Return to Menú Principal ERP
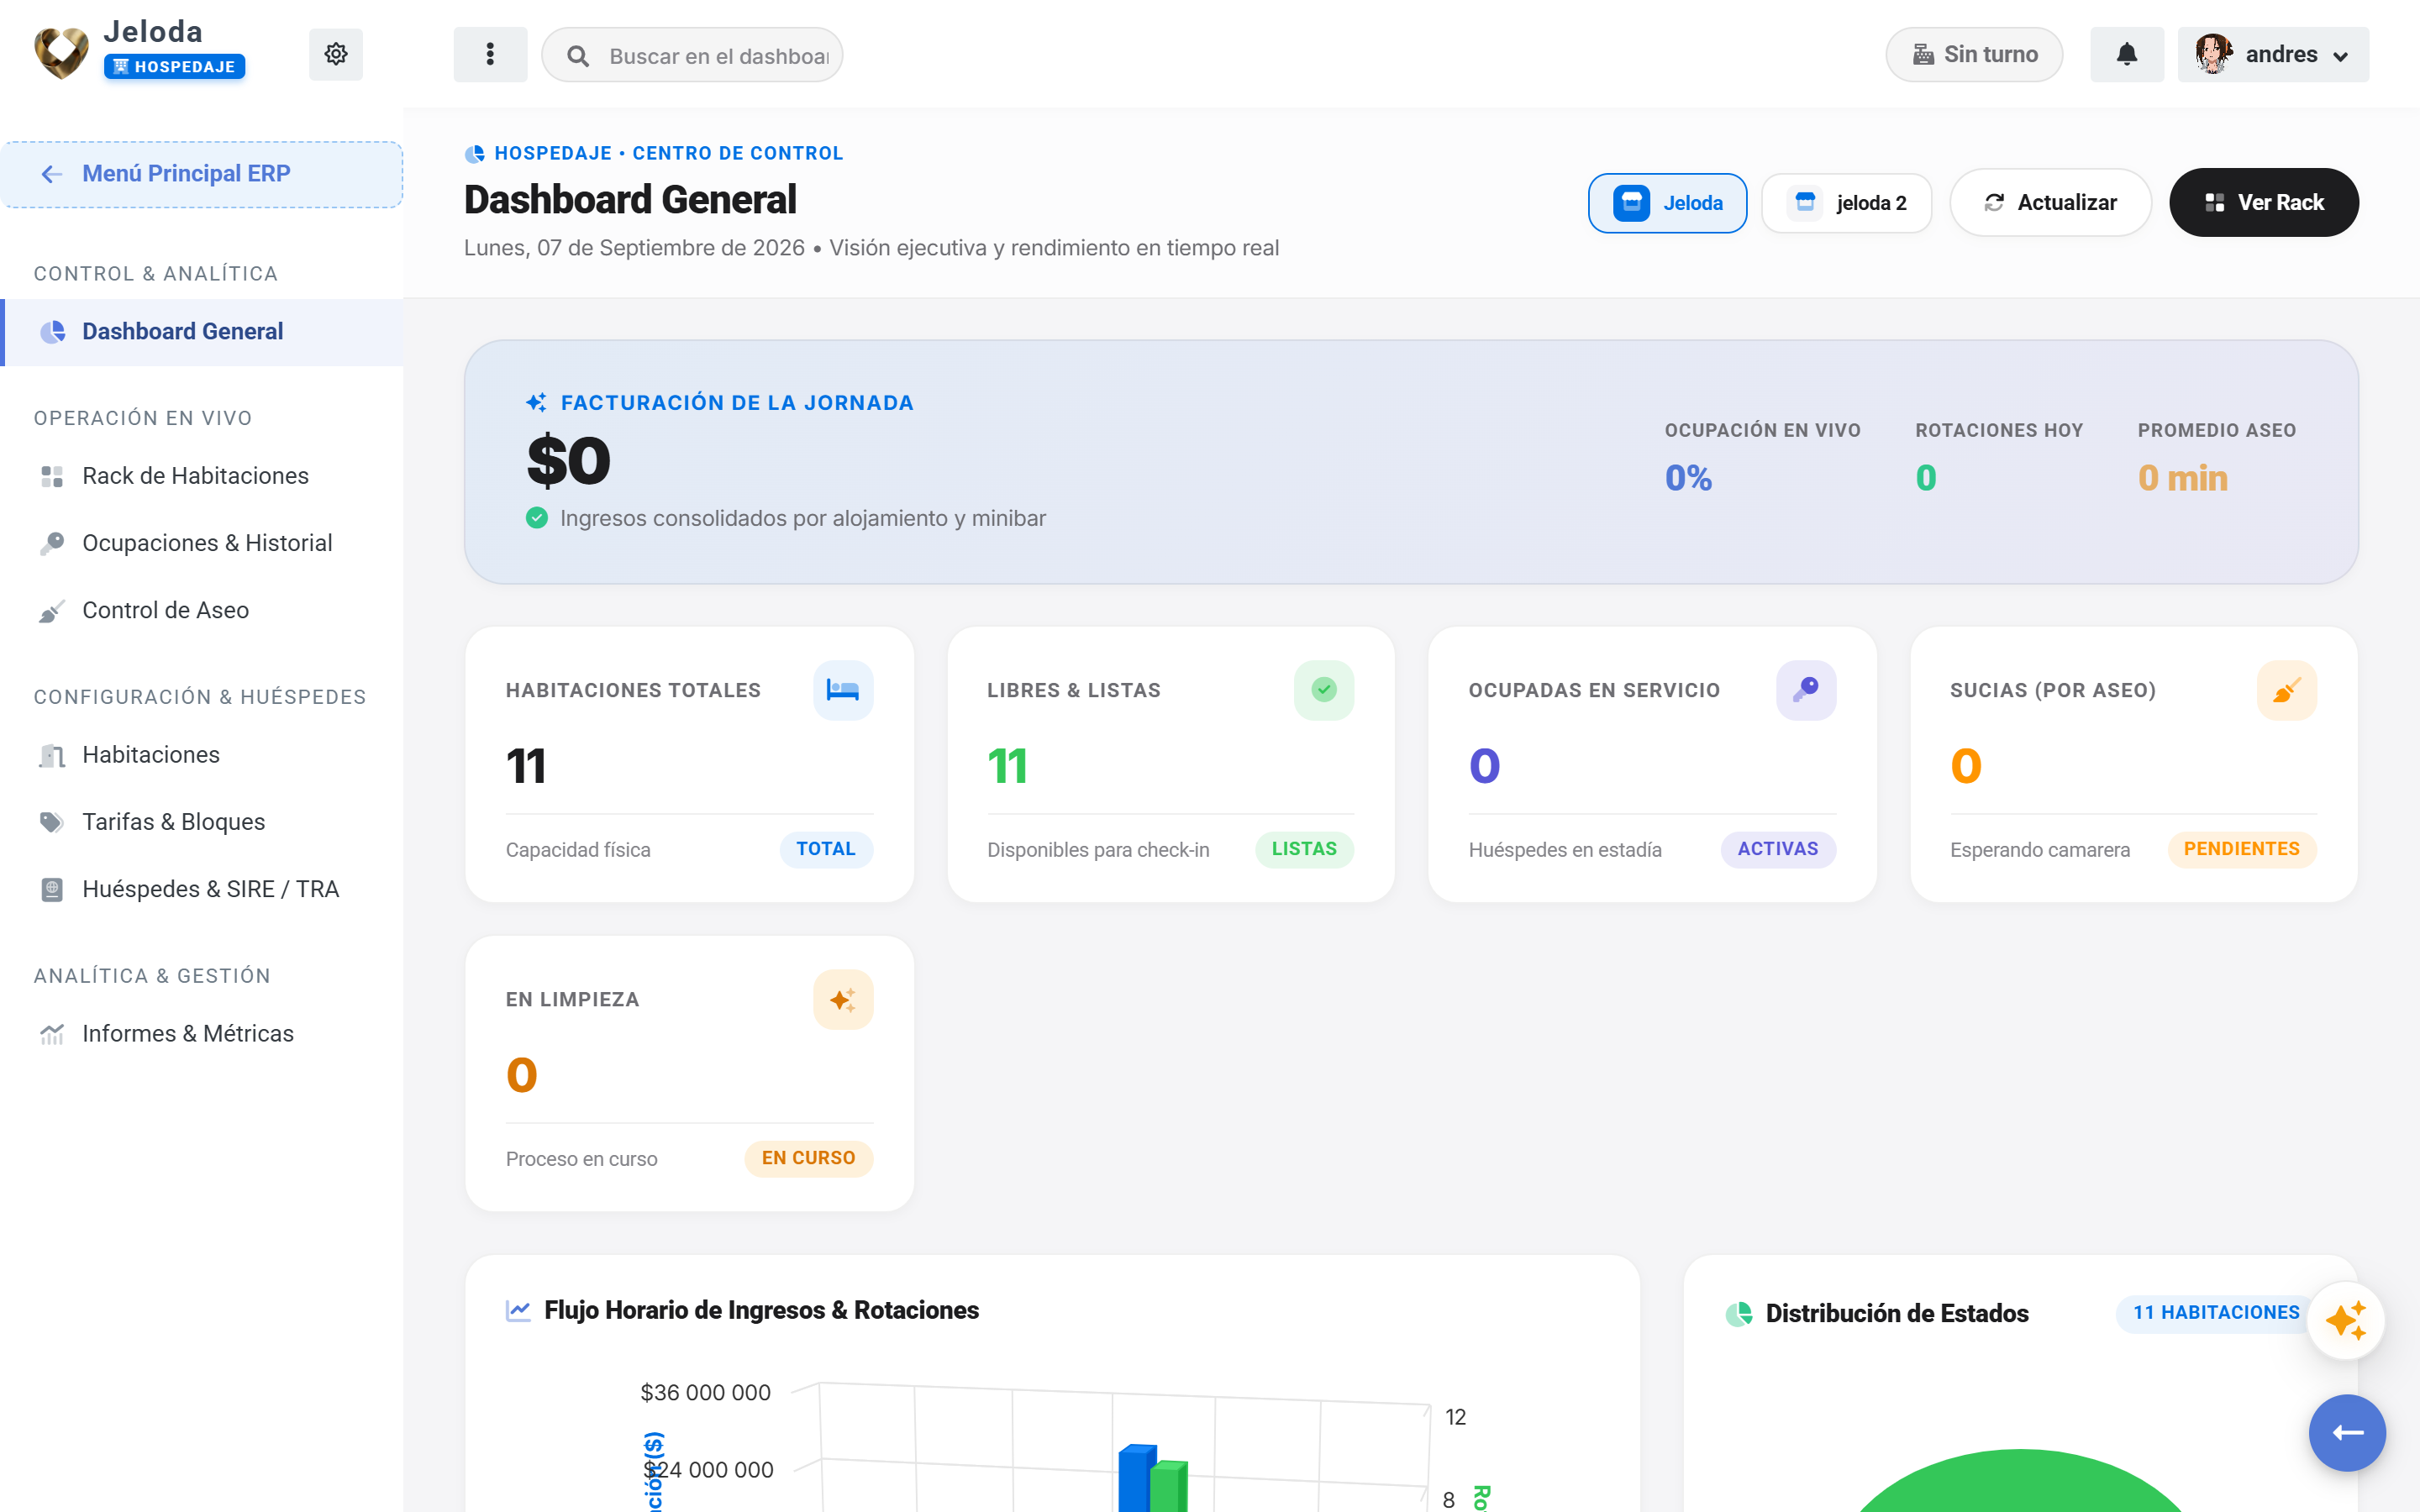2420x1512 pixels. (x=202, y=174)
